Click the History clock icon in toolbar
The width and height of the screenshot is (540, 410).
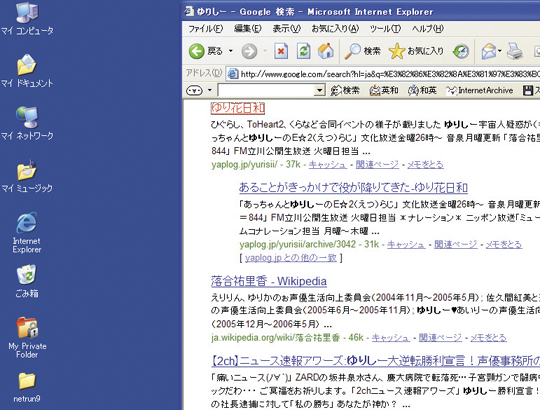(461, 51)
